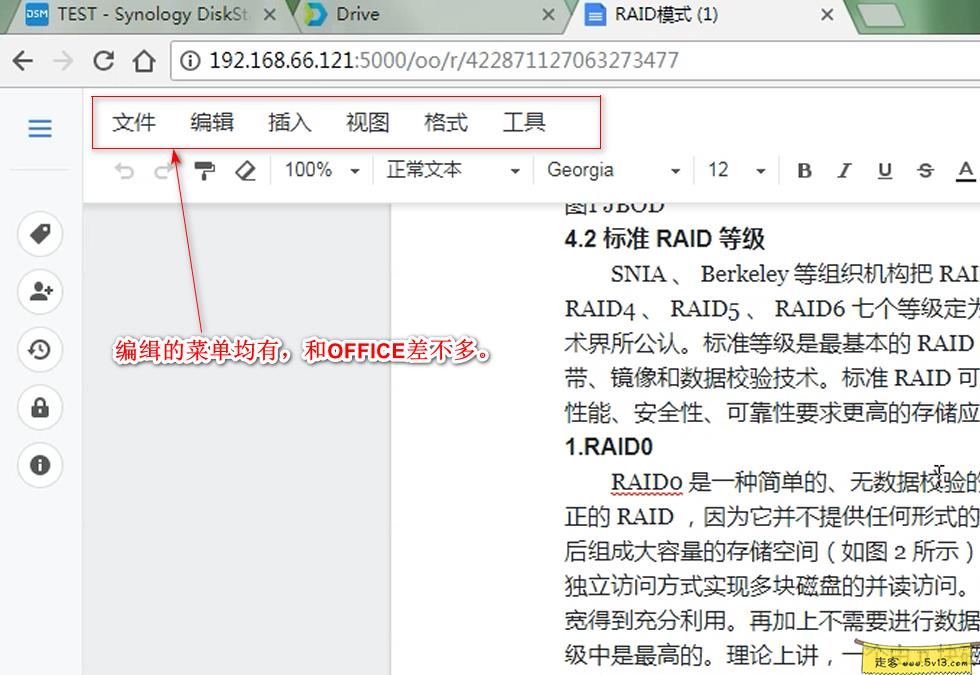Click the Clear formatting icon

point(246,170)
